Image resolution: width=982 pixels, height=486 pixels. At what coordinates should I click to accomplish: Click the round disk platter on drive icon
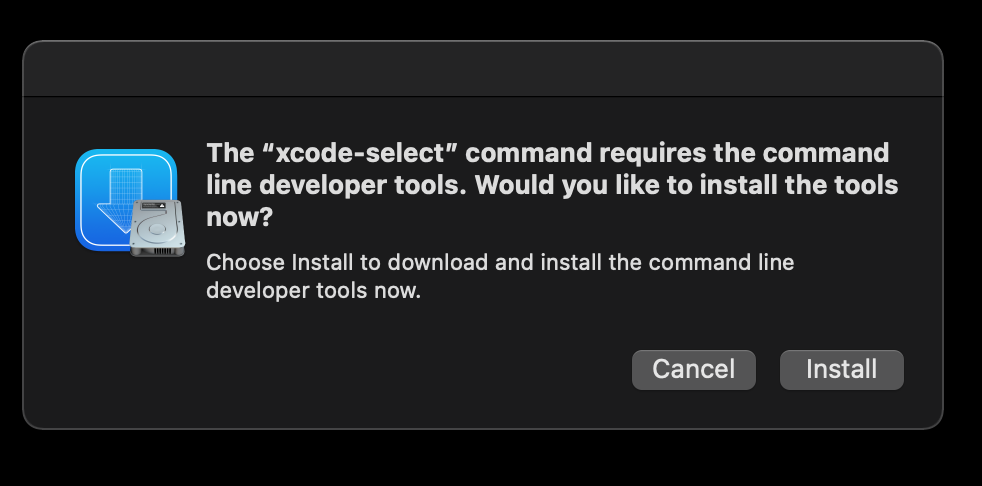(x=155, y=229)
